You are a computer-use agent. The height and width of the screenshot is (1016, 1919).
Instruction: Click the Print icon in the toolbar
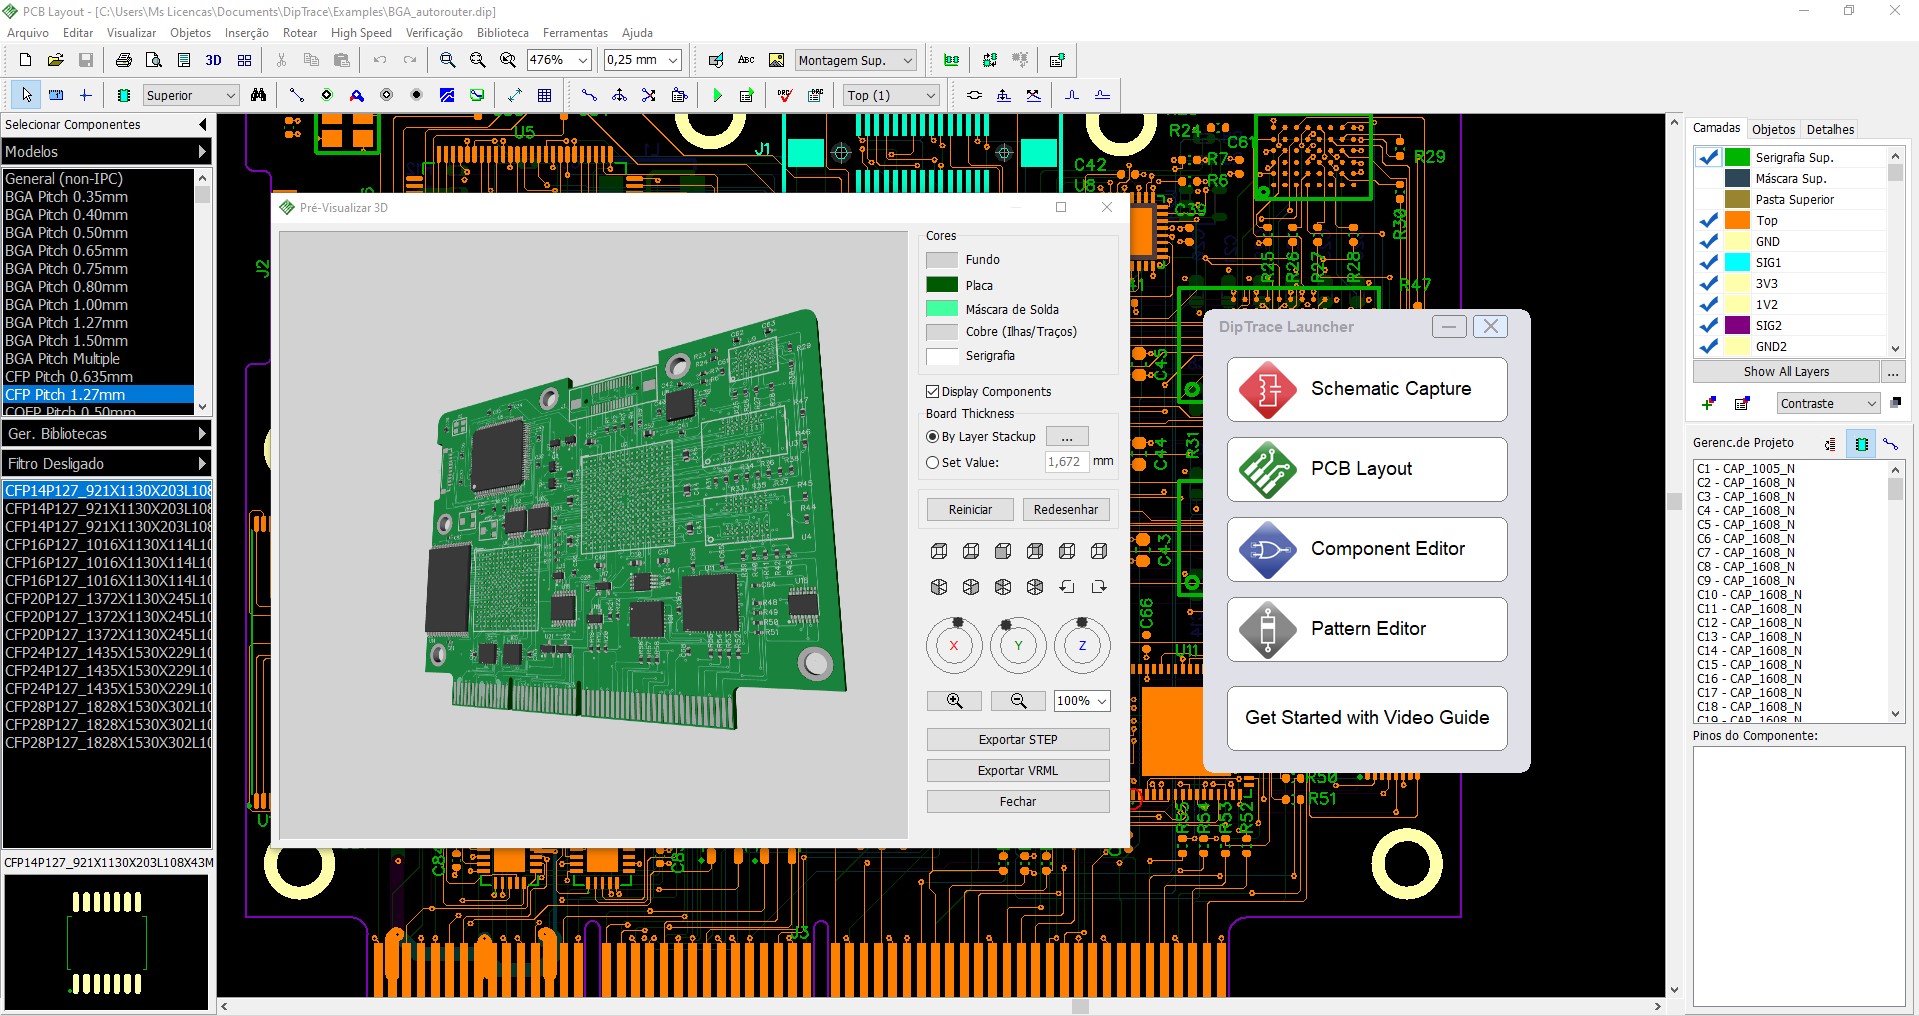coord(124,60)
